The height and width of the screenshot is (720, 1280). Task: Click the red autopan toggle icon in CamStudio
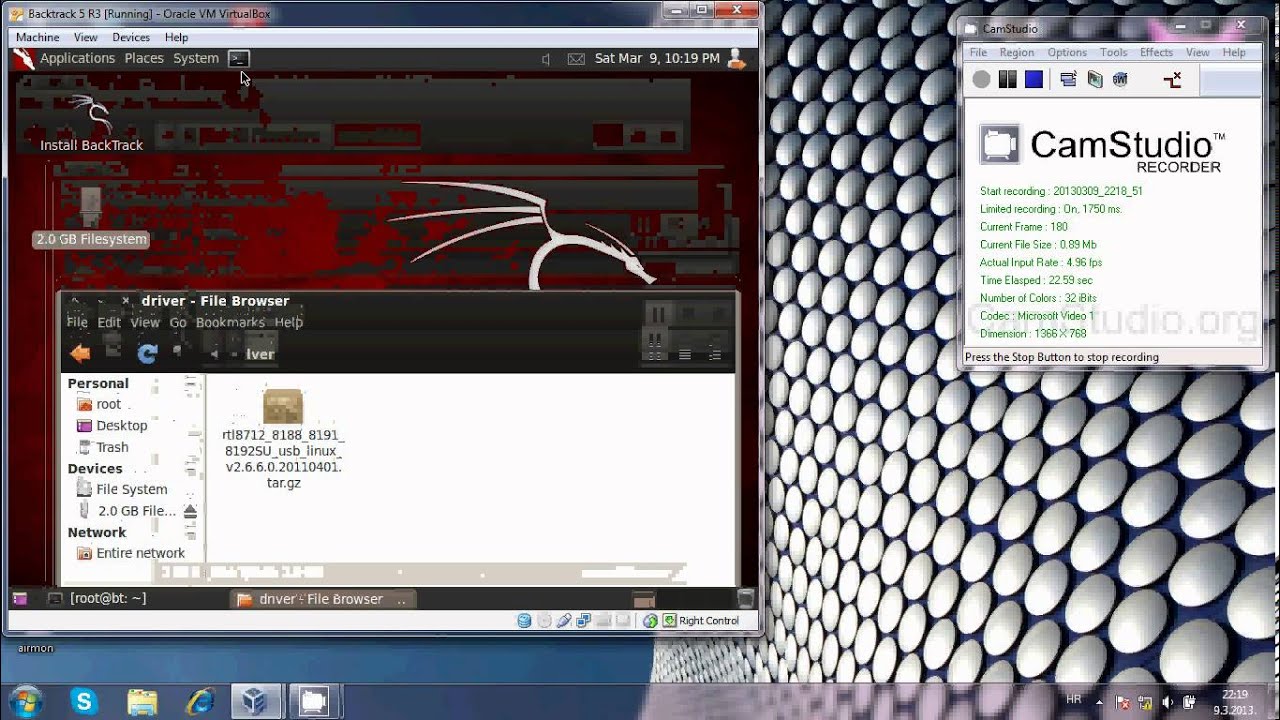(x=1173, y=79)
